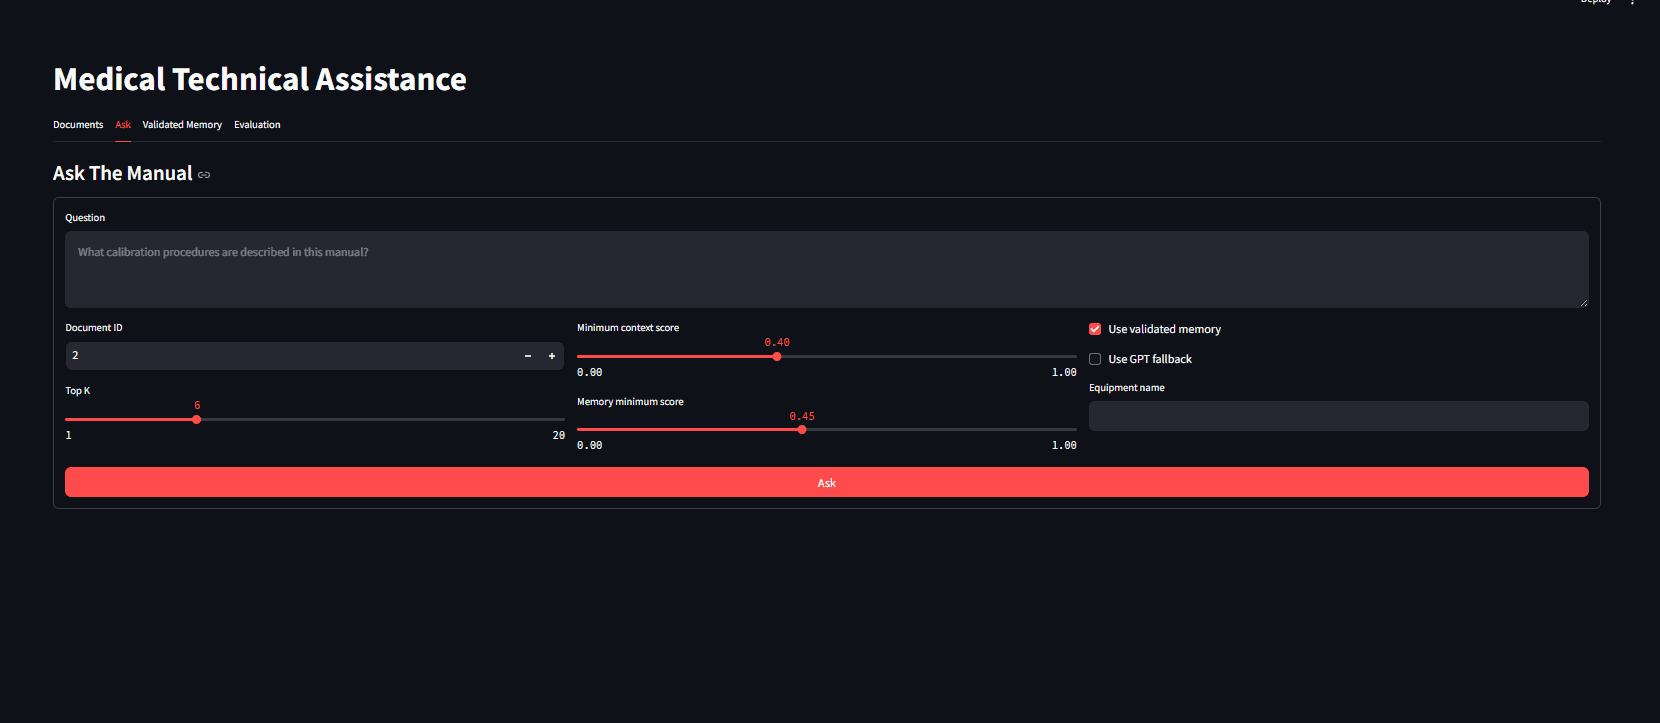Screen dimensions: 1660x723
Task: Go to the Evaluation tab
Action: 257,125
